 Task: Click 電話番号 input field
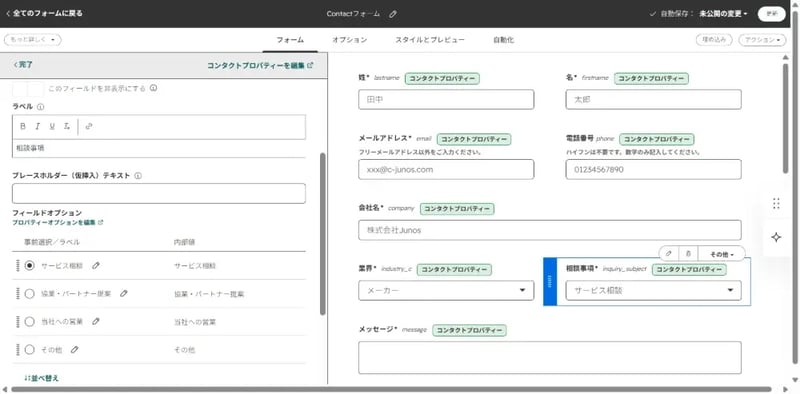point(653,169)
